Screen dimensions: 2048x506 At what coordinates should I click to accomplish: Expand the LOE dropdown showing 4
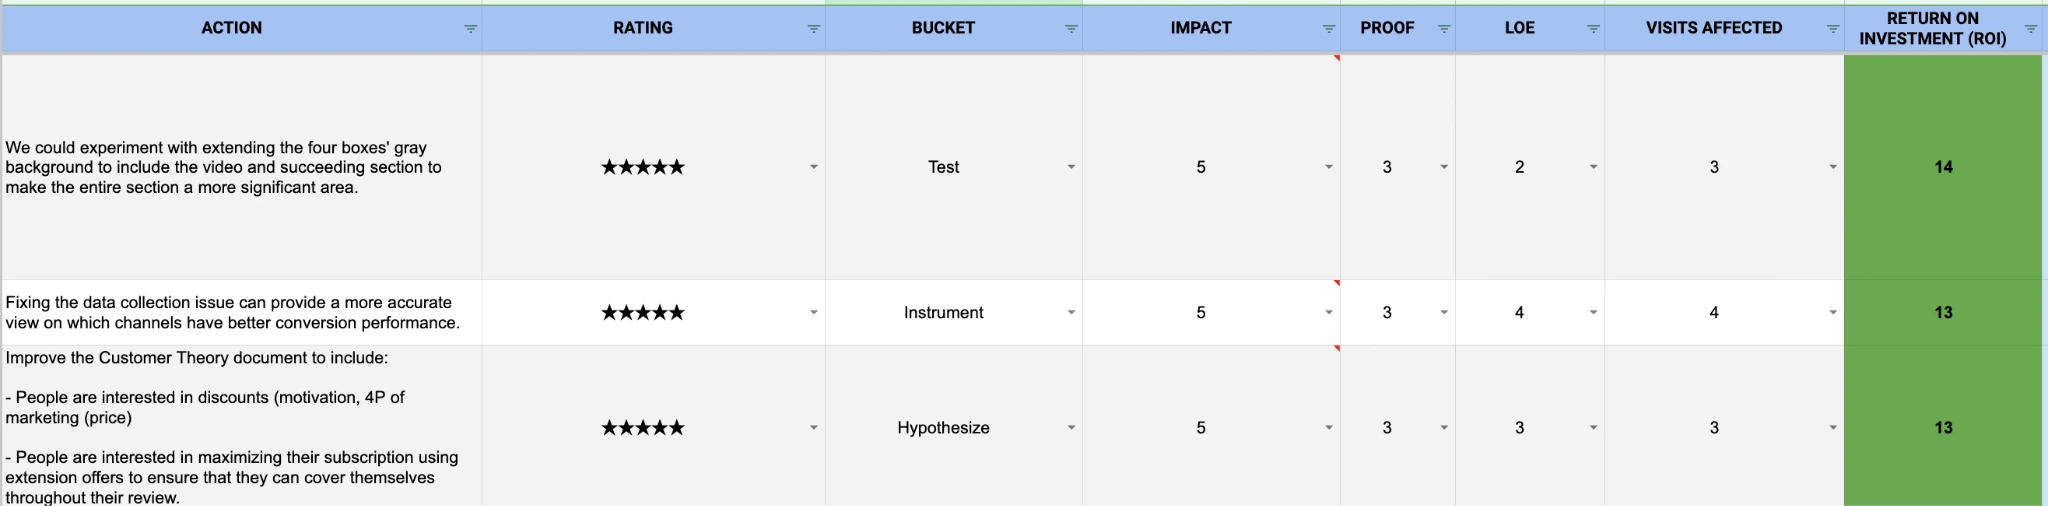click(x=1593, y=313)
